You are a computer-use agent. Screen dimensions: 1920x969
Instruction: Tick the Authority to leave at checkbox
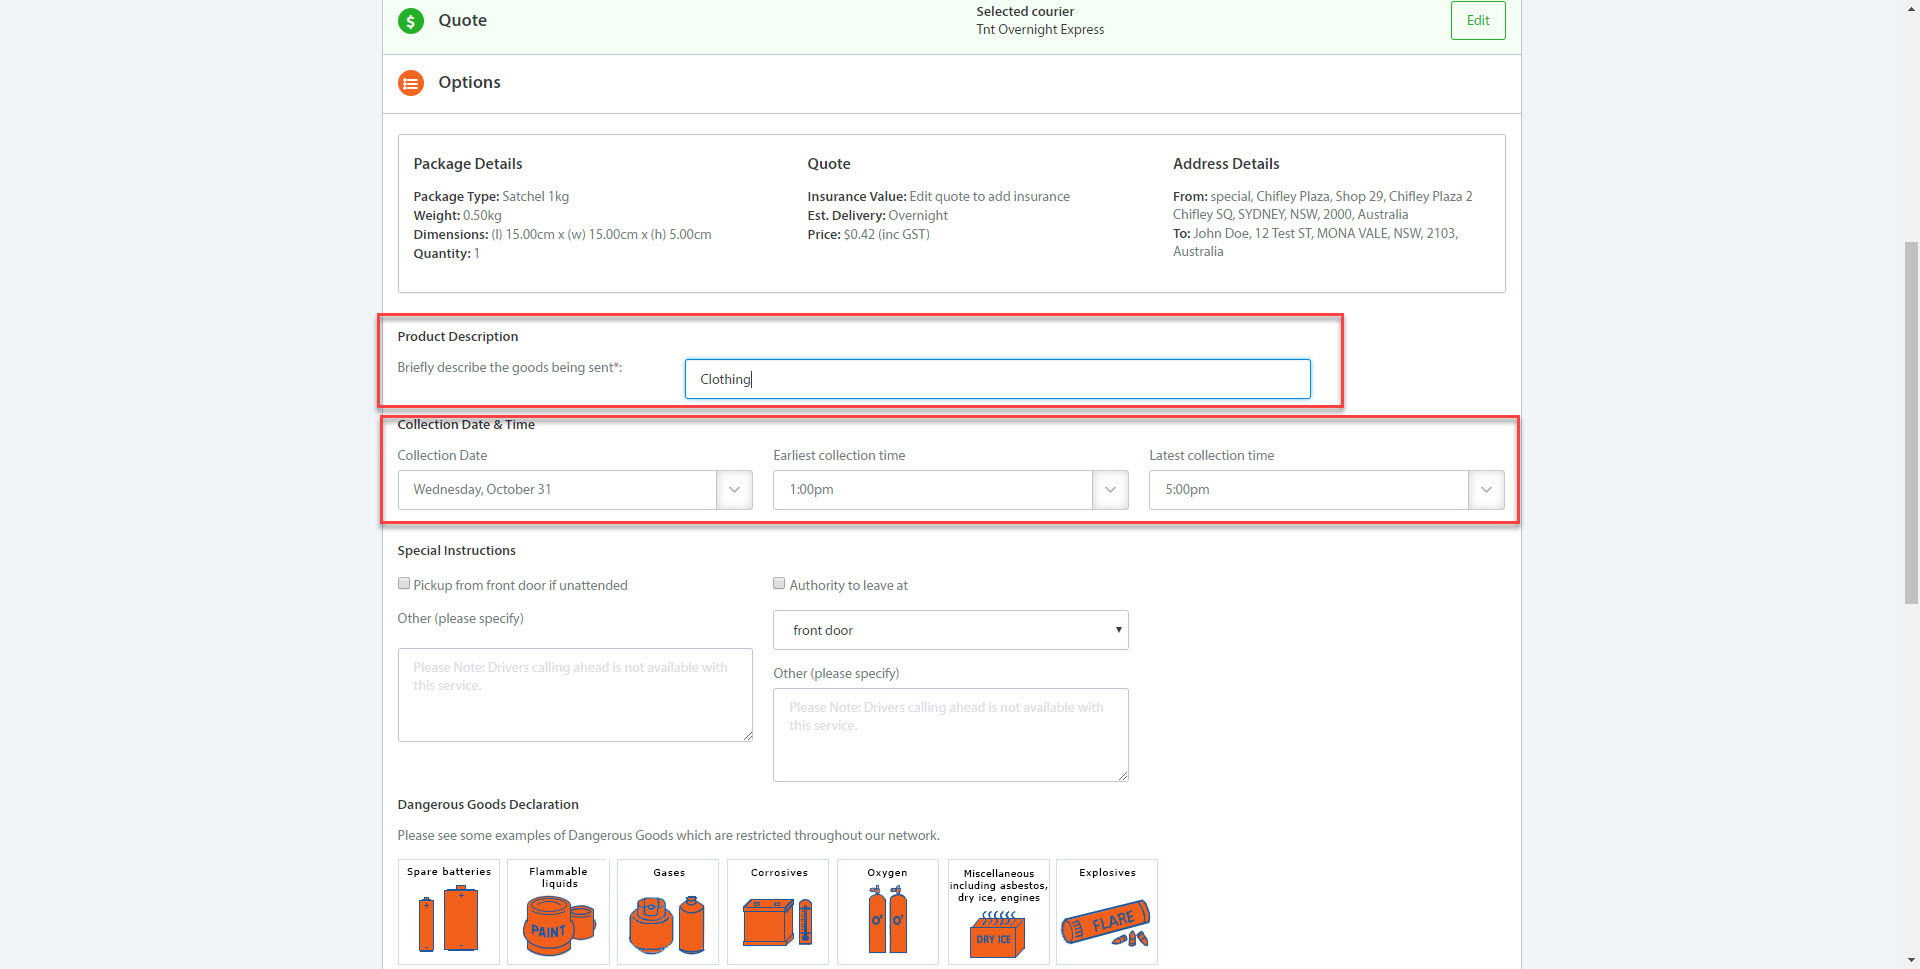(x=779, y=584)
